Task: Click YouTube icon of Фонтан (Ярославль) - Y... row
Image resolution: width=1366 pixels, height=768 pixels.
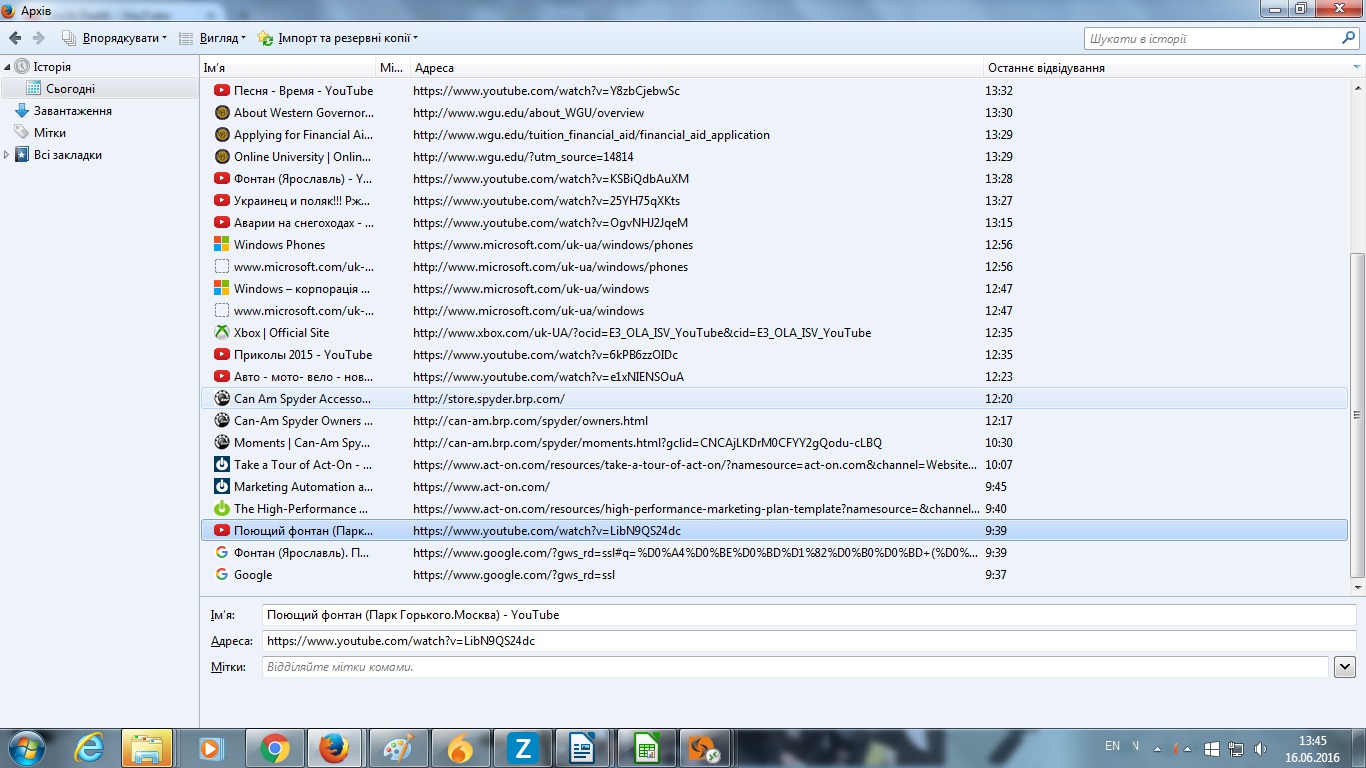Action: 222,179
